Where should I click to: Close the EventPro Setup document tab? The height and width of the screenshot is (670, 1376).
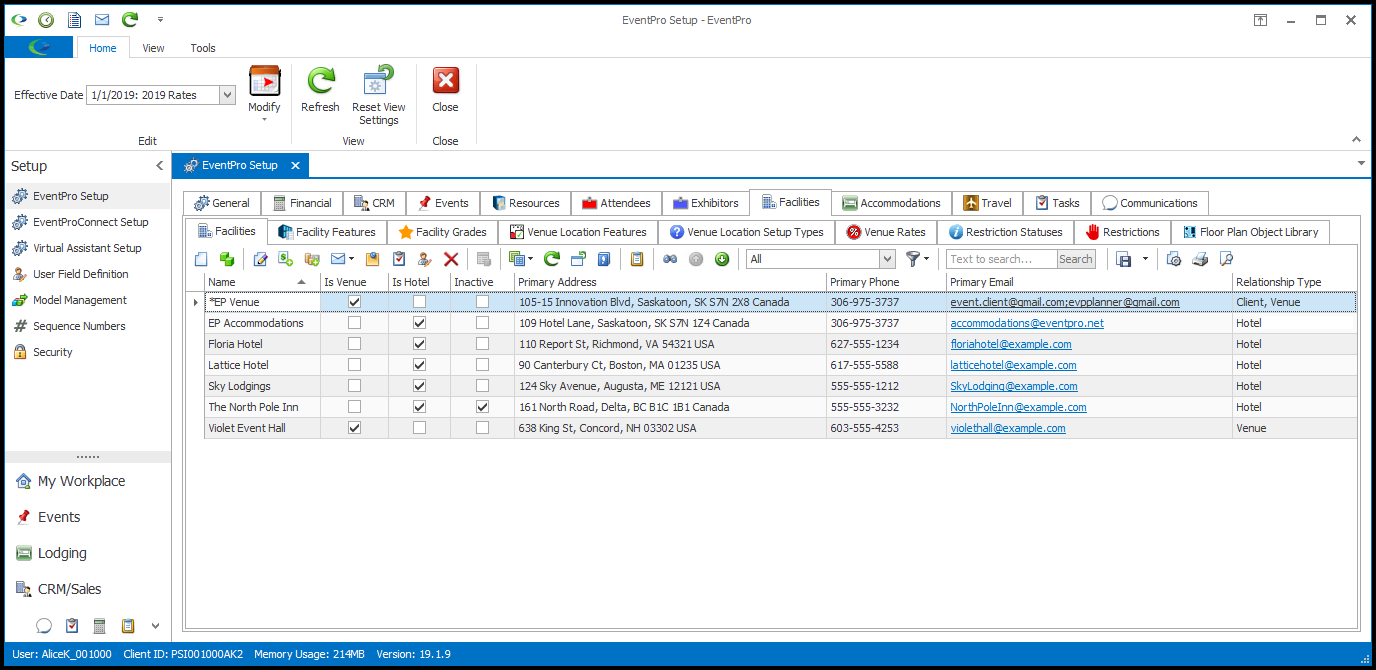point(296,166)
